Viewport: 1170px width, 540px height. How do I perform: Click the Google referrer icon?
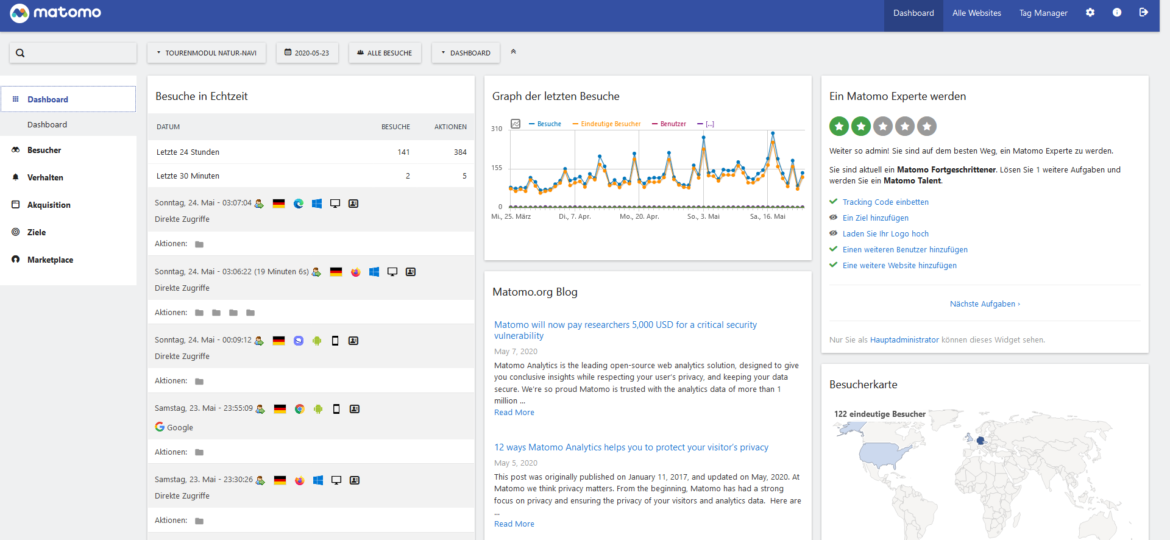(160, 427)
